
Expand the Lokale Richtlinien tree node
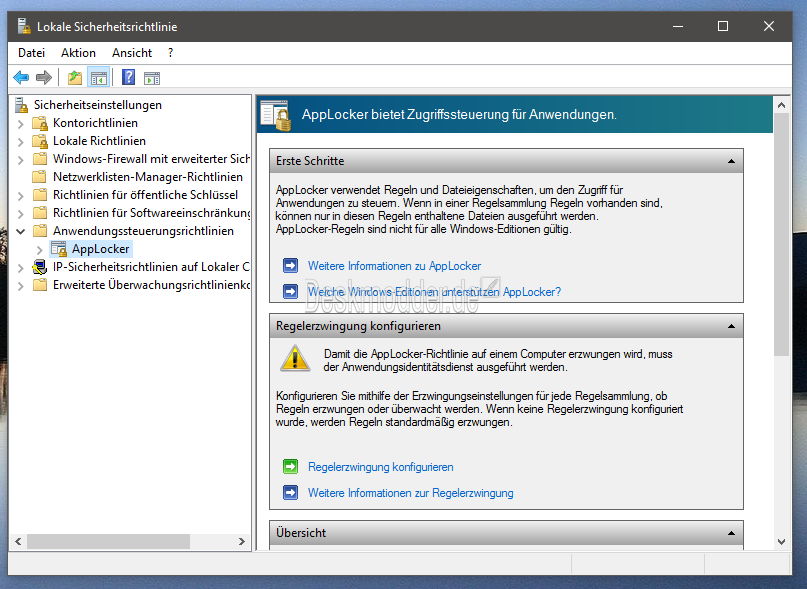coord(21,142)
